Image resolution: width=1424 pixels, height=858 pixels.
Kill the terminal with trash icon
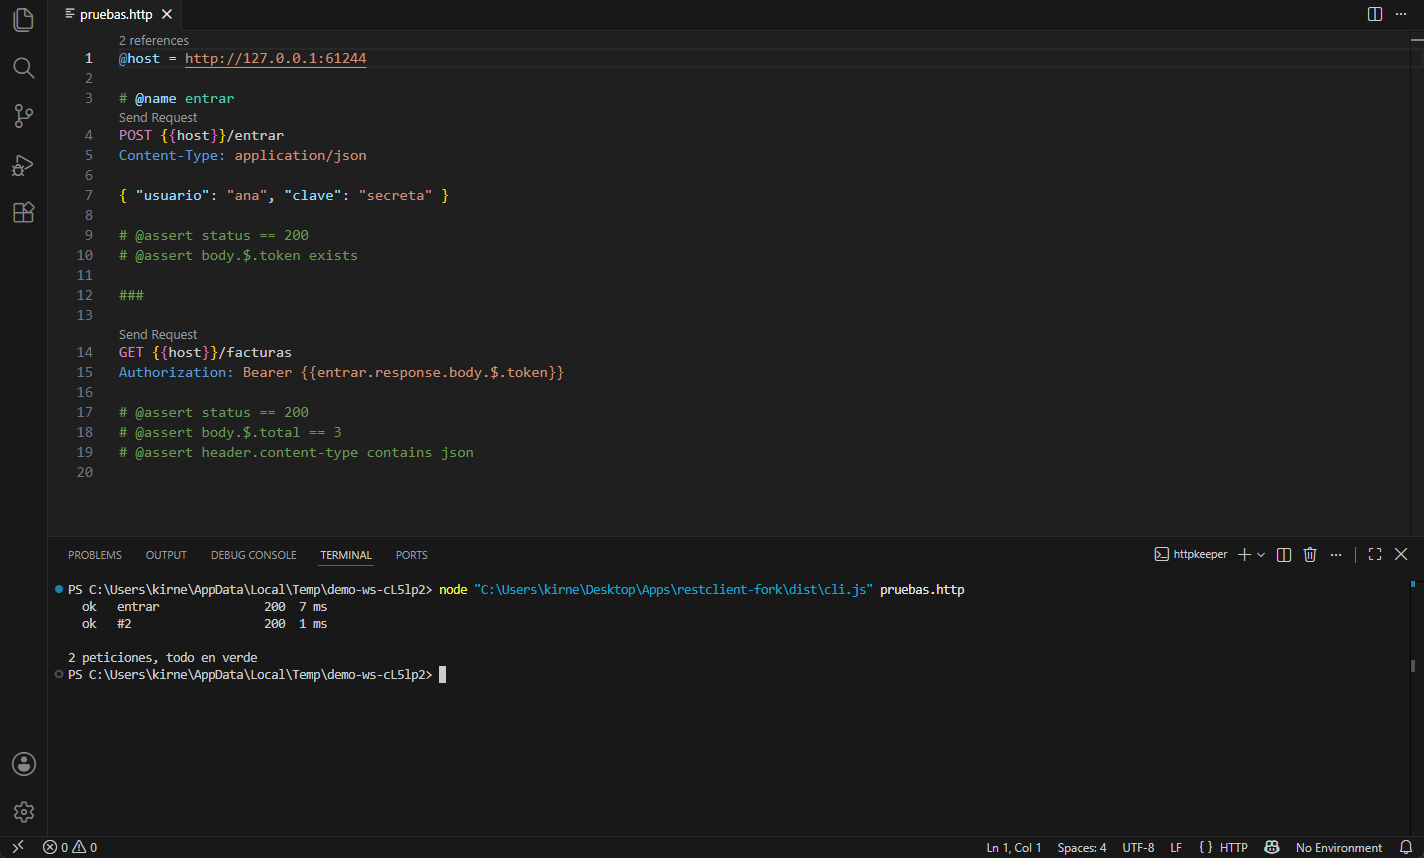click(1310, 554)
